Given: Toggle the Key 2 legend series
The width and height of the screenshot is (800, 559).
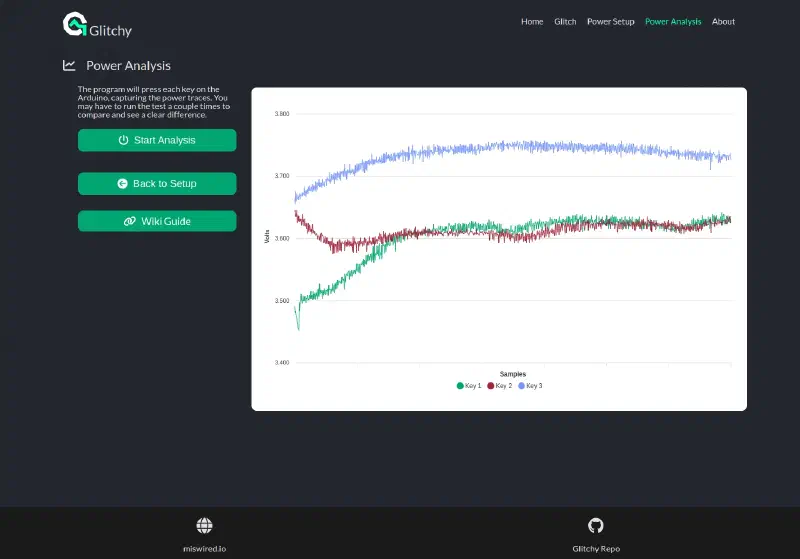Looking at the screenshot, I should coord(499,386).
